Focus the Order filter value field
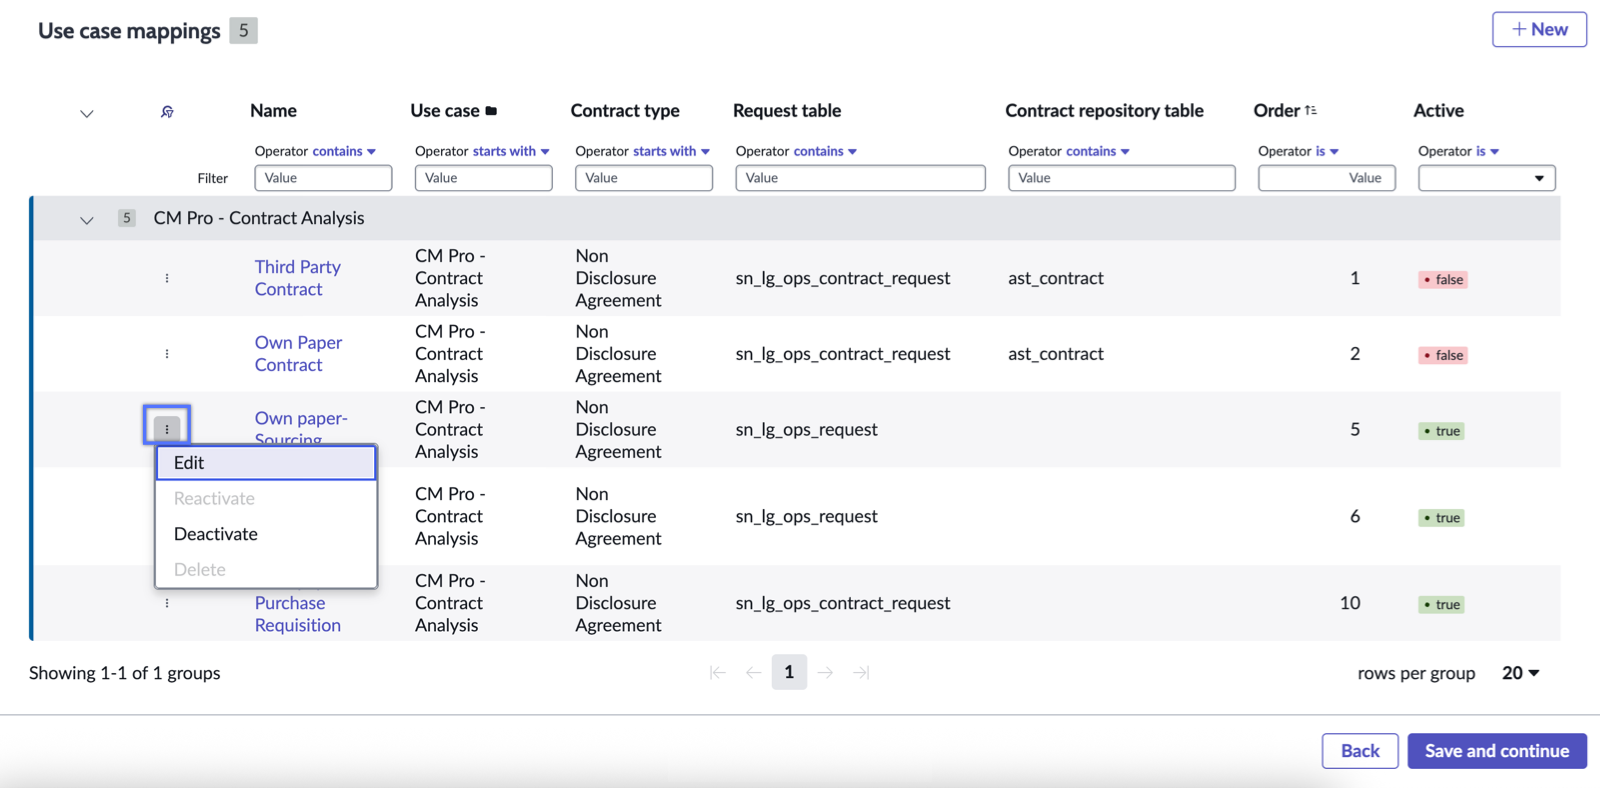The width and height of the screenshot is (1600, 788). (1326, 178)
